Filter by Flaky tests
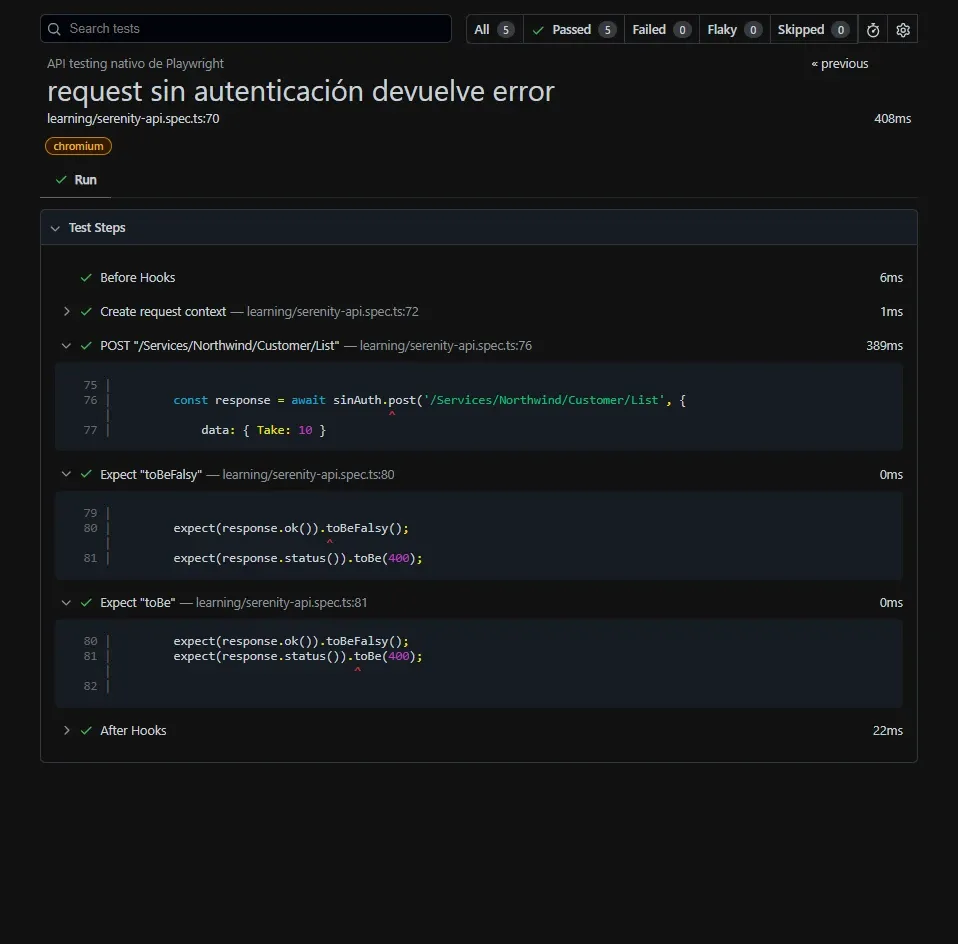Viewport: 958px width, 944px height. coord(734,29)
